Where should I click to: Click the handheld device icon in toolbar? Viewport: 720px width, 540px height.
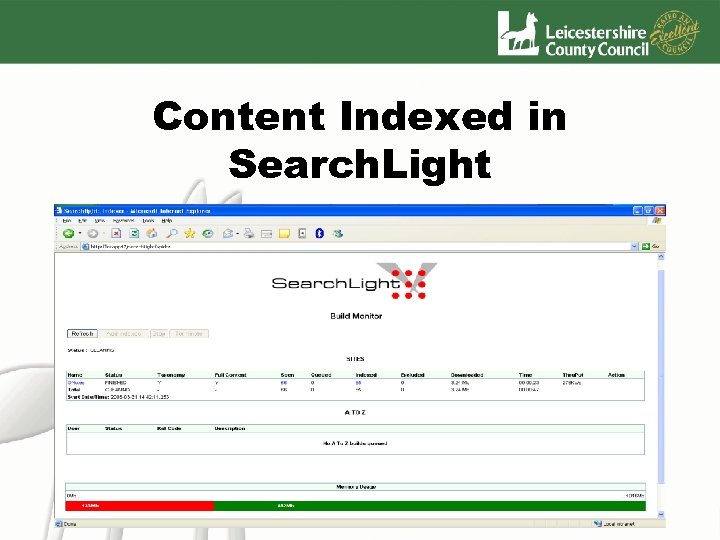(302, 233)
